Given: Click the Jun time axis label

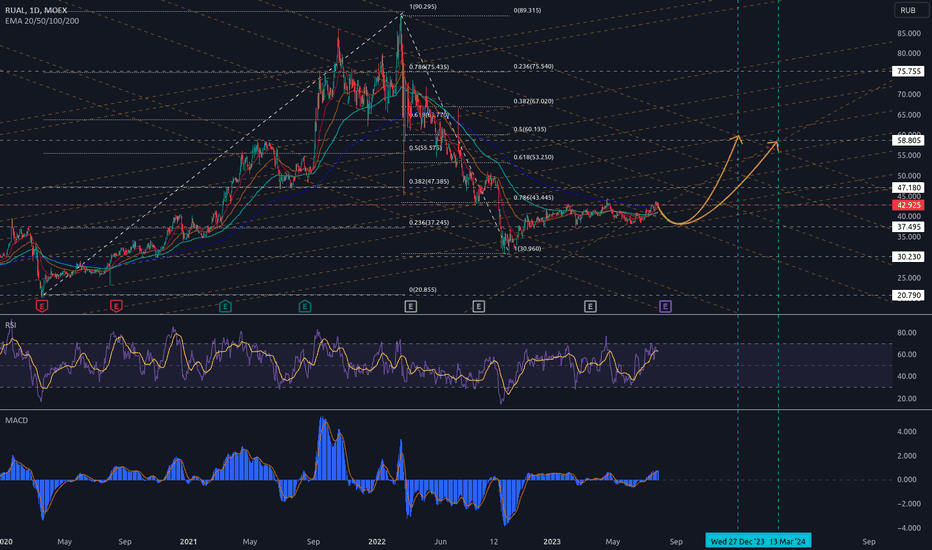Looking at the screenshot, I should click(440, 542).
